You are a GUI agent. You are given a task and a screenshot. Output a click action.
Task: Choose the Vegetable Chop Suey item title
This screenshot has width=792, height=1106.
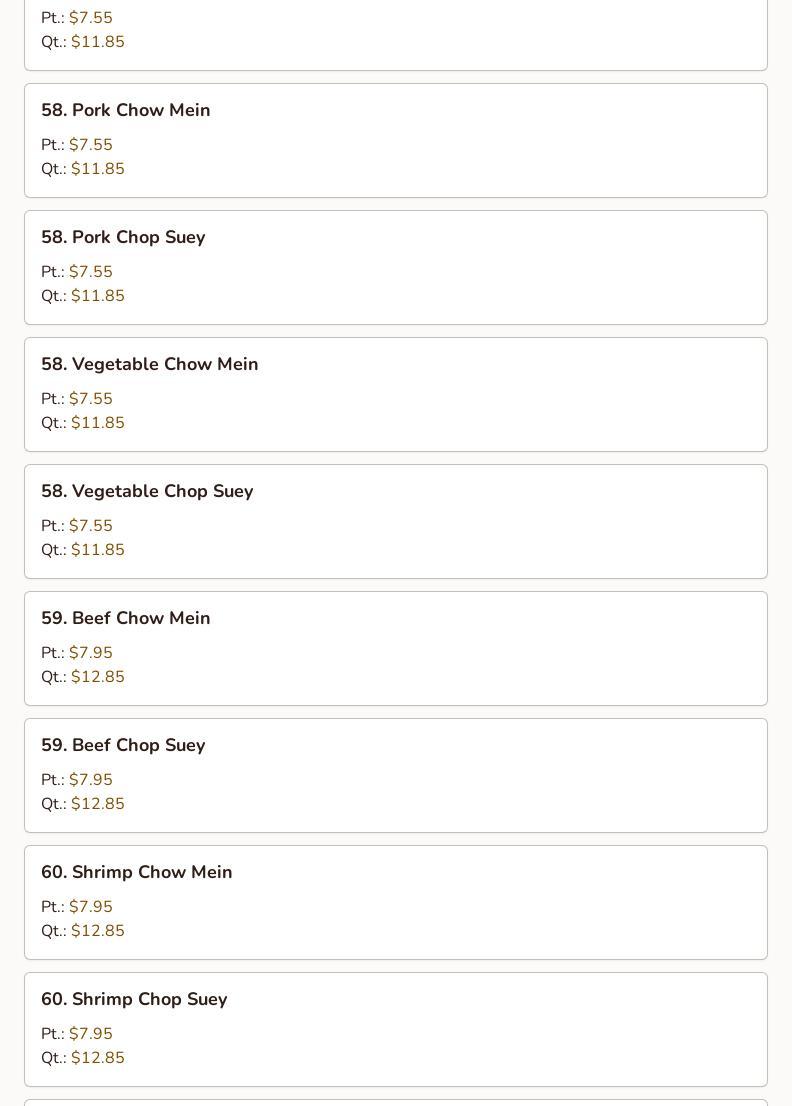point(147,491)
